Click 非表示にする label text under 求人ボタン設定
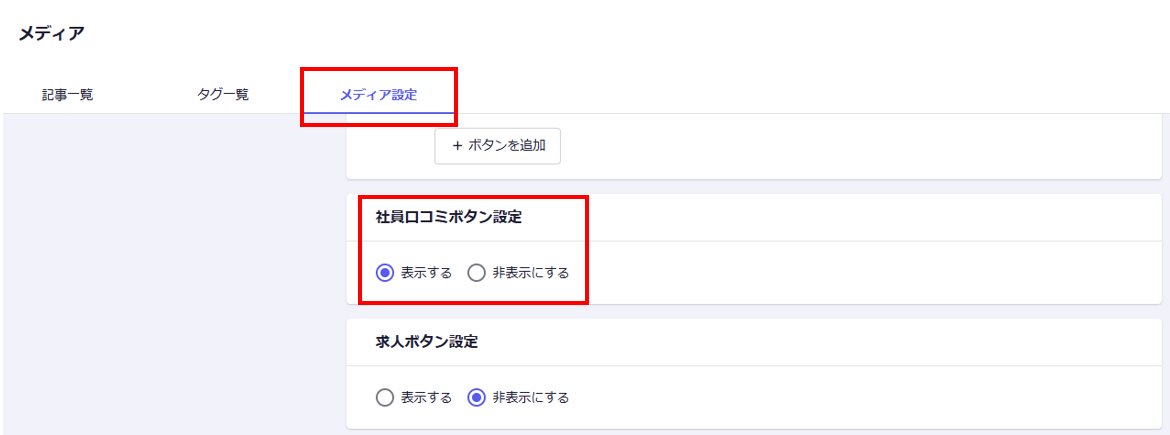This screenshot has width=1170, height=435. tap(530, 397)
